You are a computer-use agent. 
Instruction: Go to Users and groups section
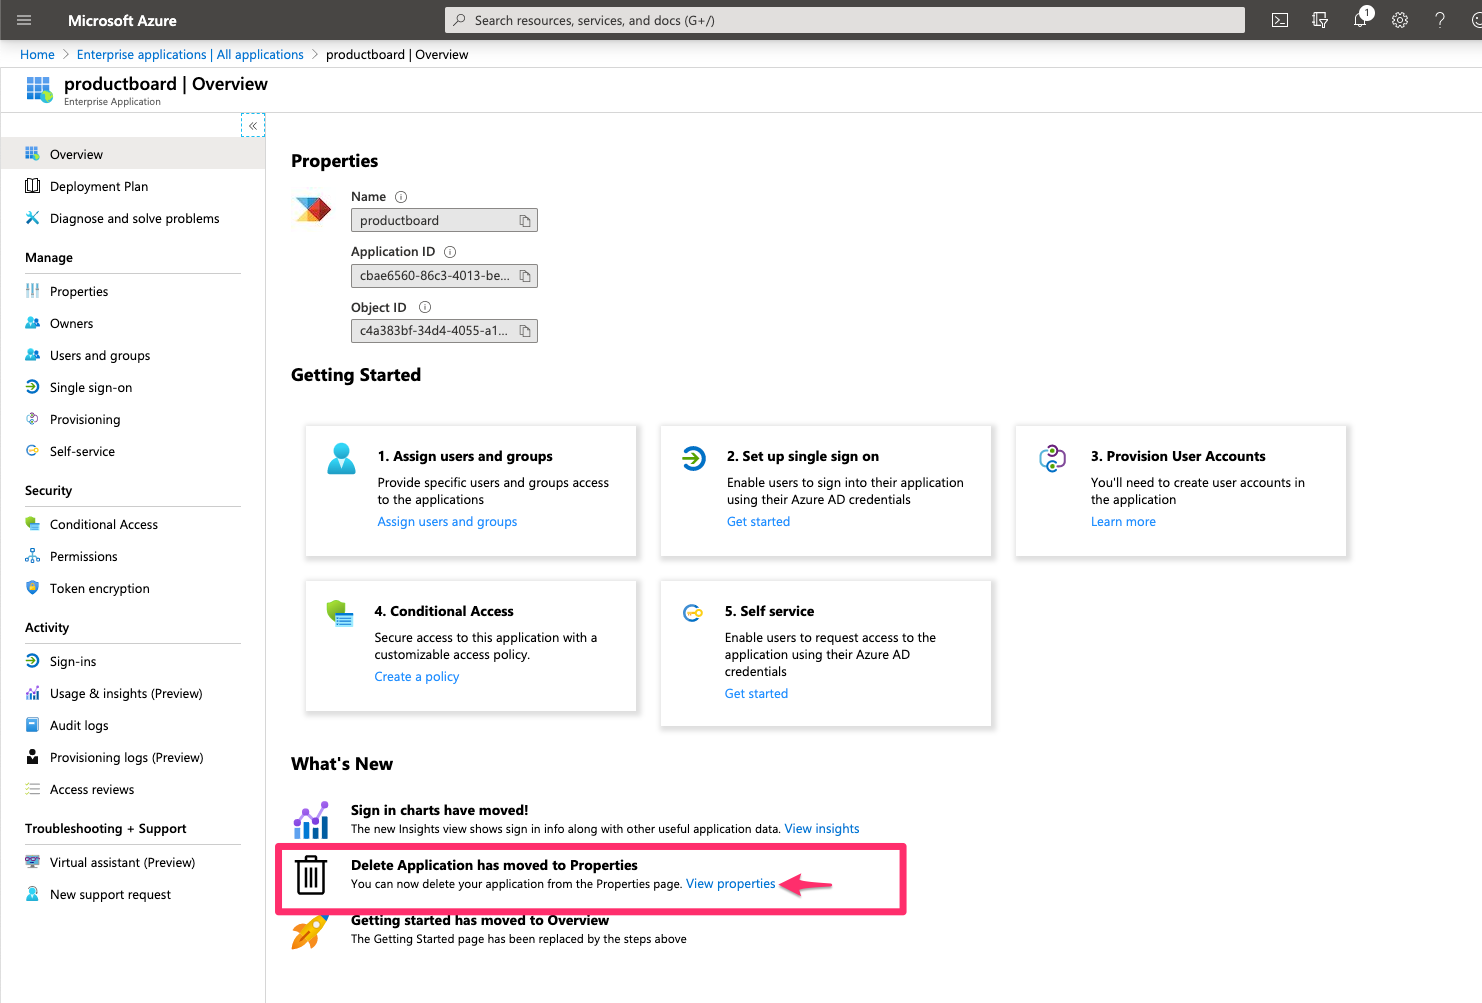coord(100,356)
